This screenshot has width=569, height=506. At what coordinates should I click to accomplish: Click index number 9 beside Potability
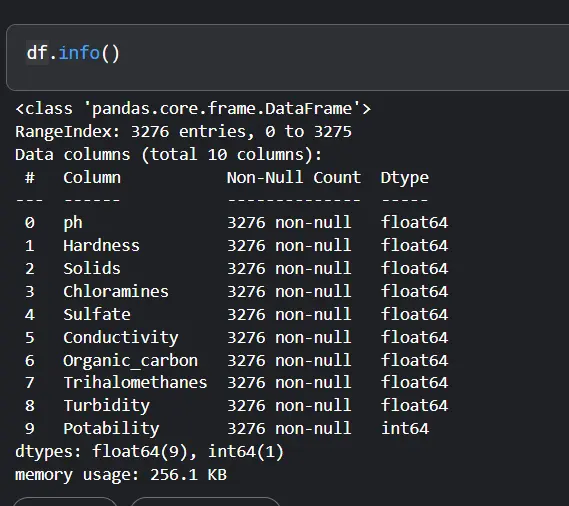[30, 428]
